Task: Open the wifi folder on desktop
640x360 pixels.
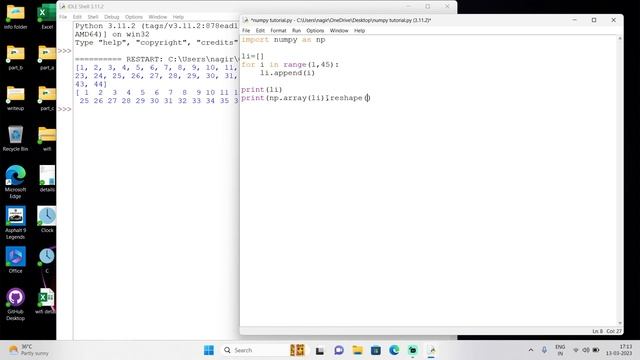Action: (x=47, y=139)
